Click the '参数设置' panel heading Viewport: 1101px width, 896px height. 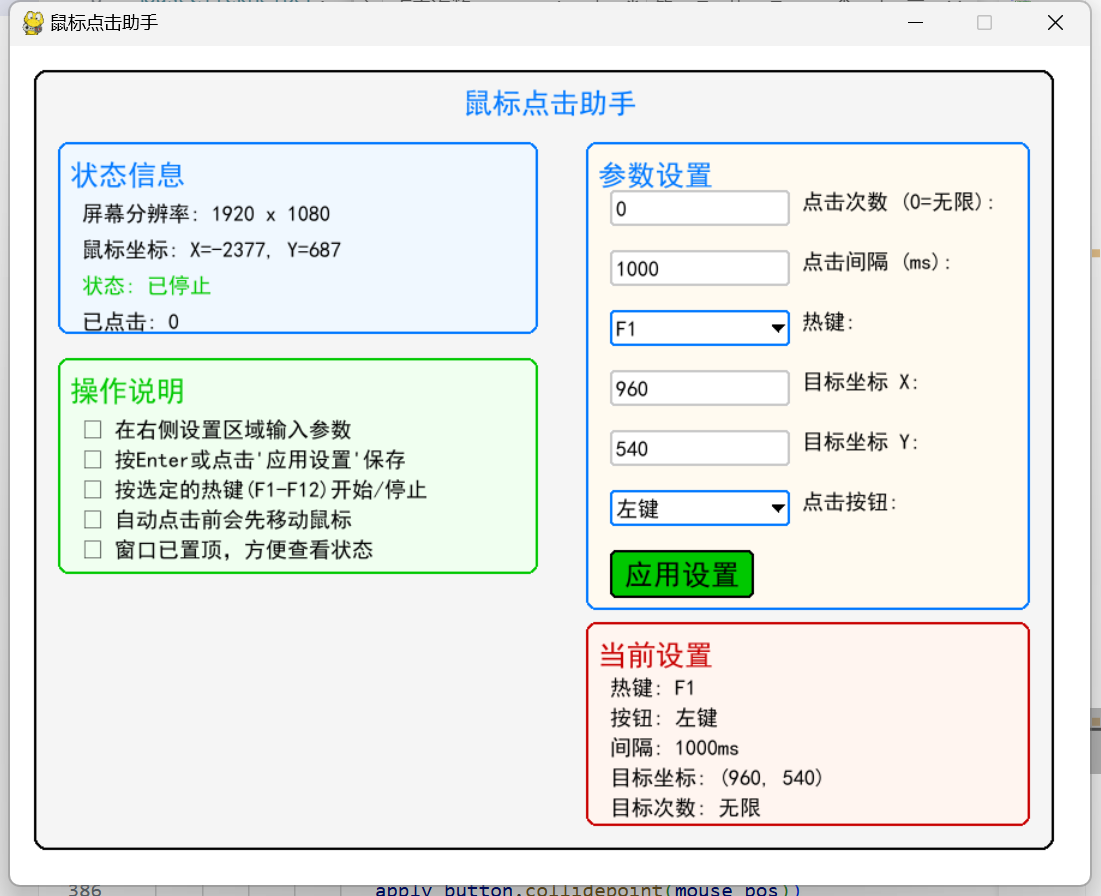click(655, 175)
